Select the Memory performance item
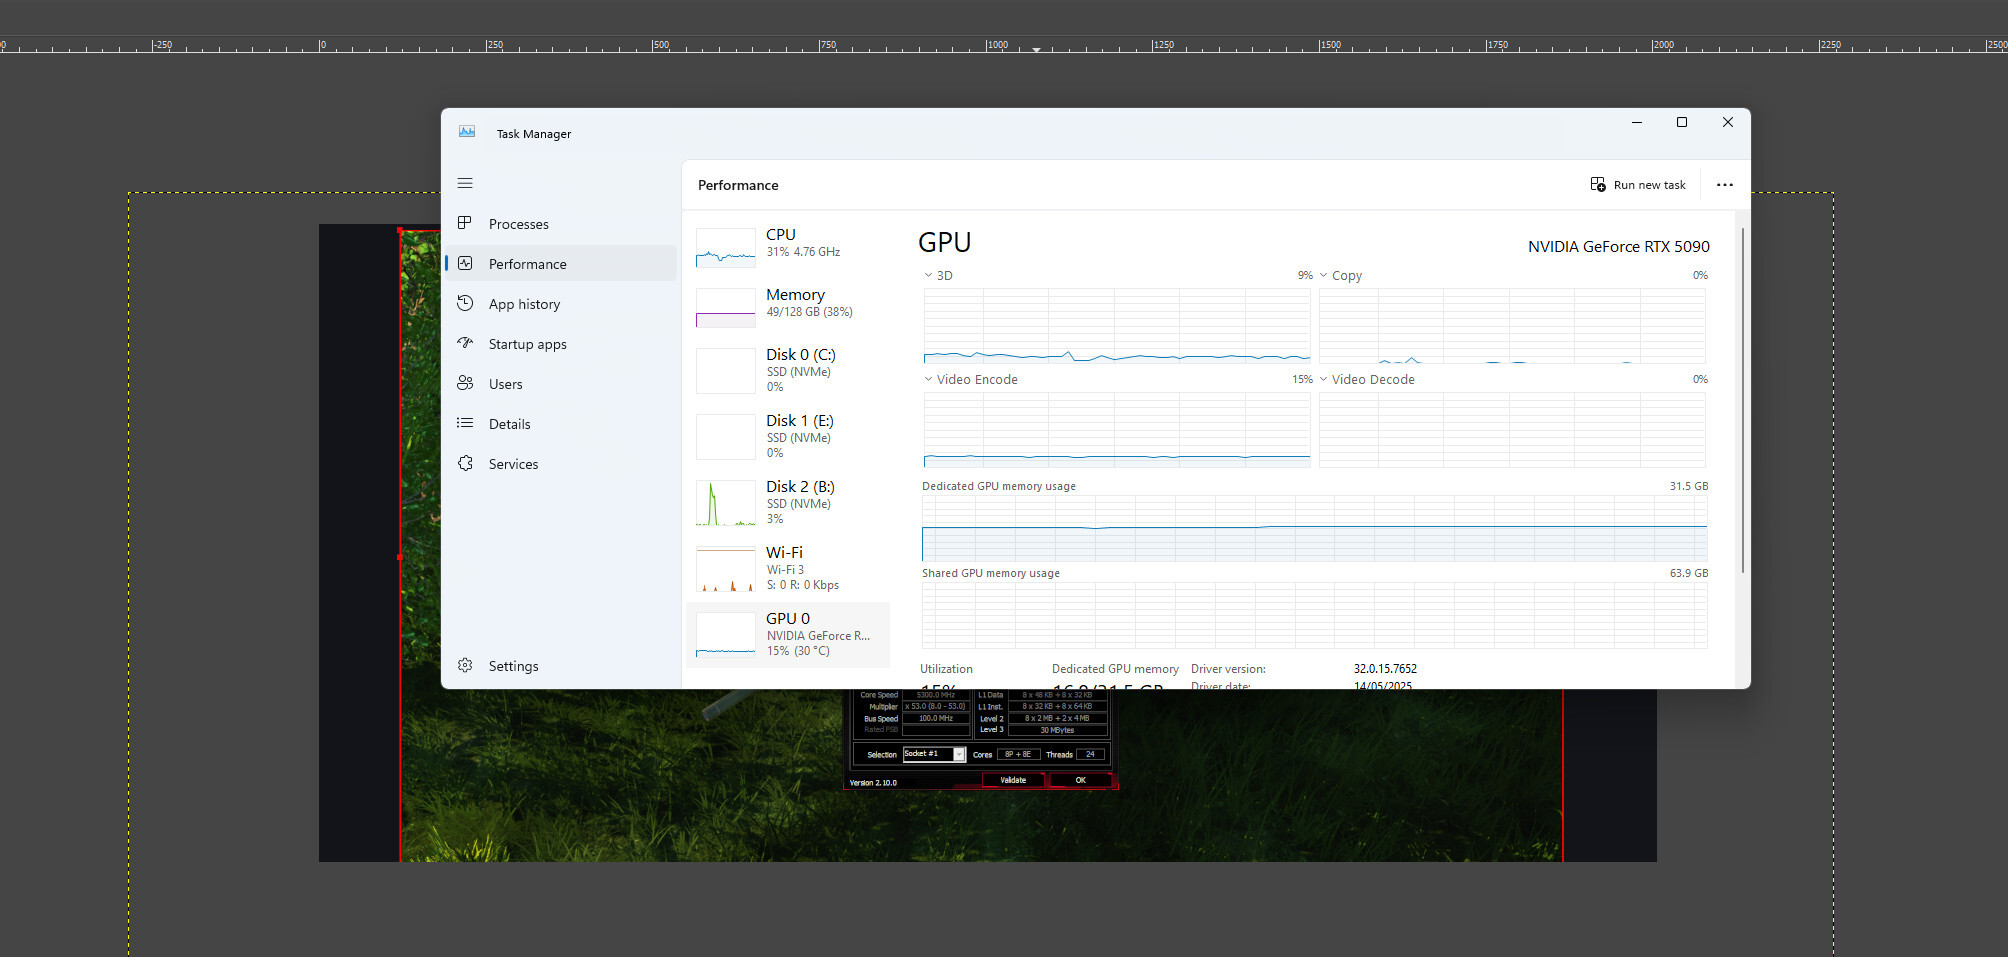The width and height of the screenshot is (2008, 957). (788, 304)
